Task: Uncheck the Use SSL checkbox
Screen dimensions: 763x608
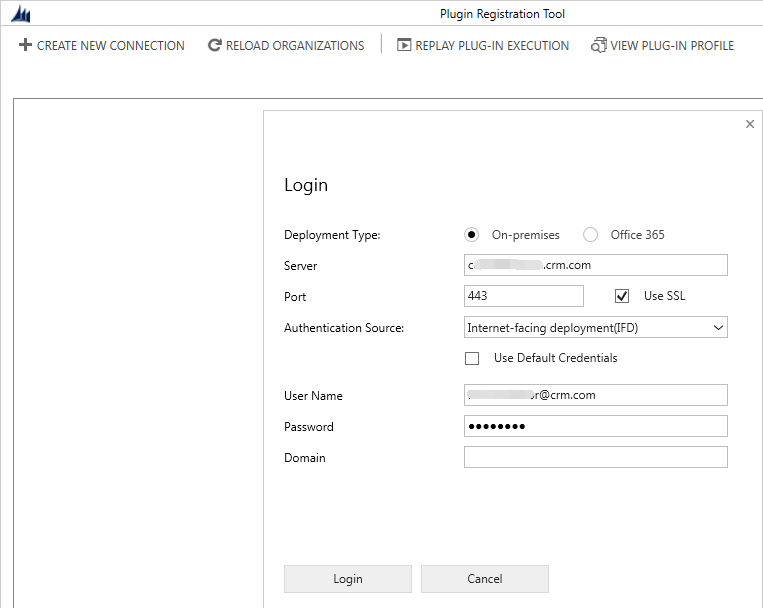Action: click(x=622, y=296)
